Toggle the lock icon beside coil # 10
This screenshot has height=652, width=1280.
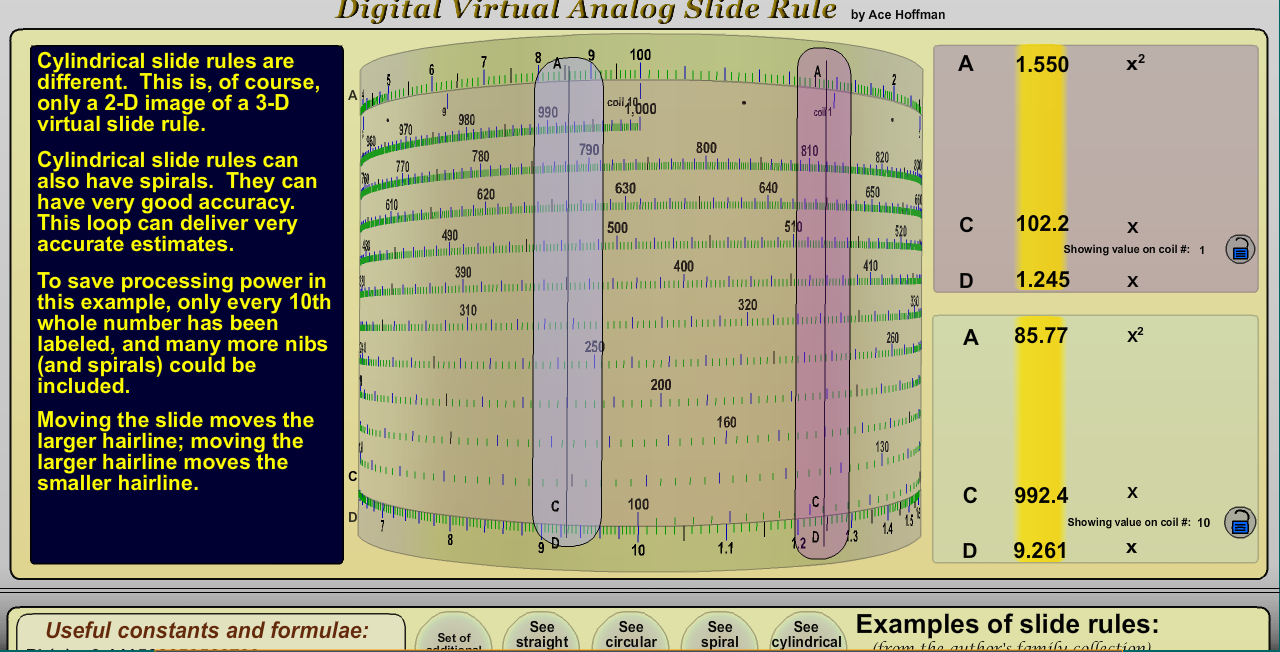(1240, 522)
